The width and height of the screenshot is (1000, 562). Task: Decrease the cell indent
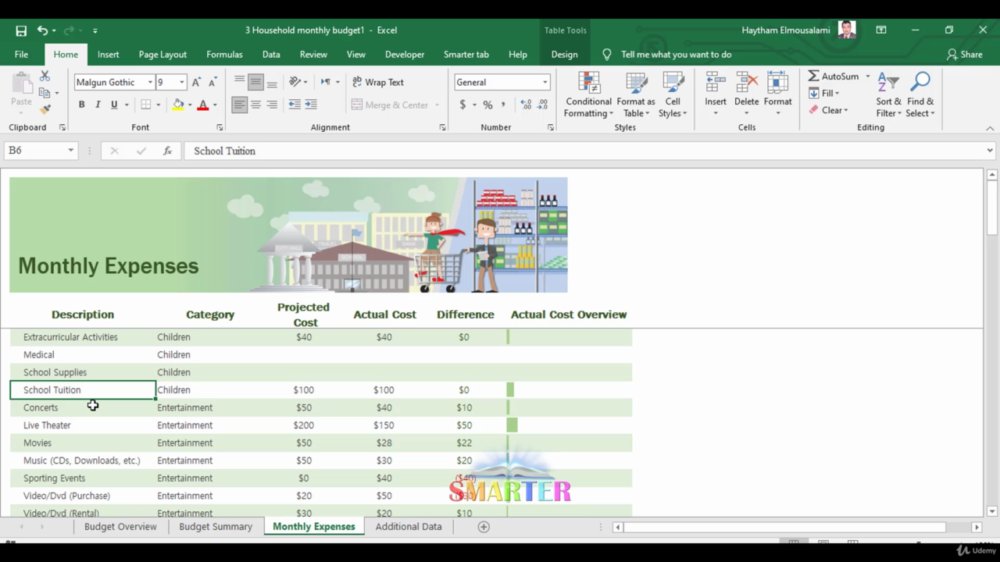coord(294,105)
